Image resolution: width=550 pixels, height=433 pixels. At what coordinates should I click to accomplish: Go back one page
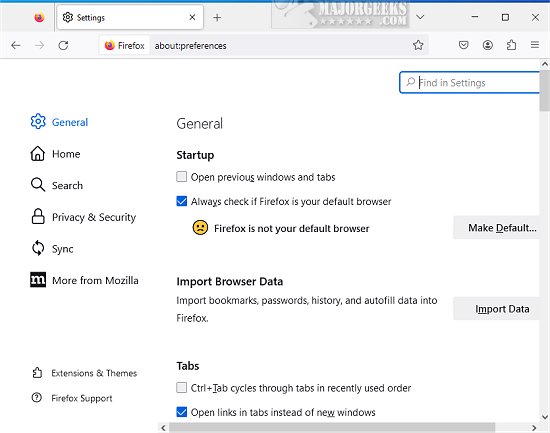(16, 45)
